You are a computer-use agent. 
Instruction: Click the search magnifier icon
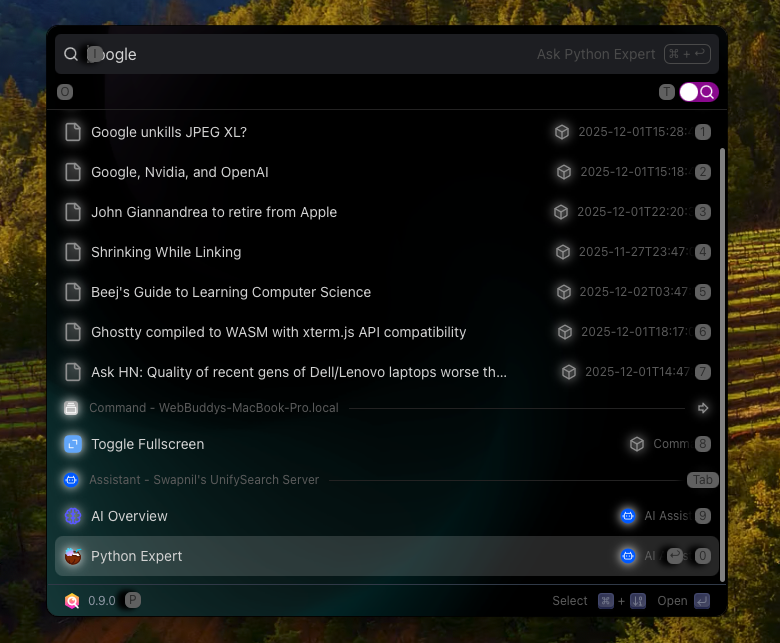pos(71,54)
